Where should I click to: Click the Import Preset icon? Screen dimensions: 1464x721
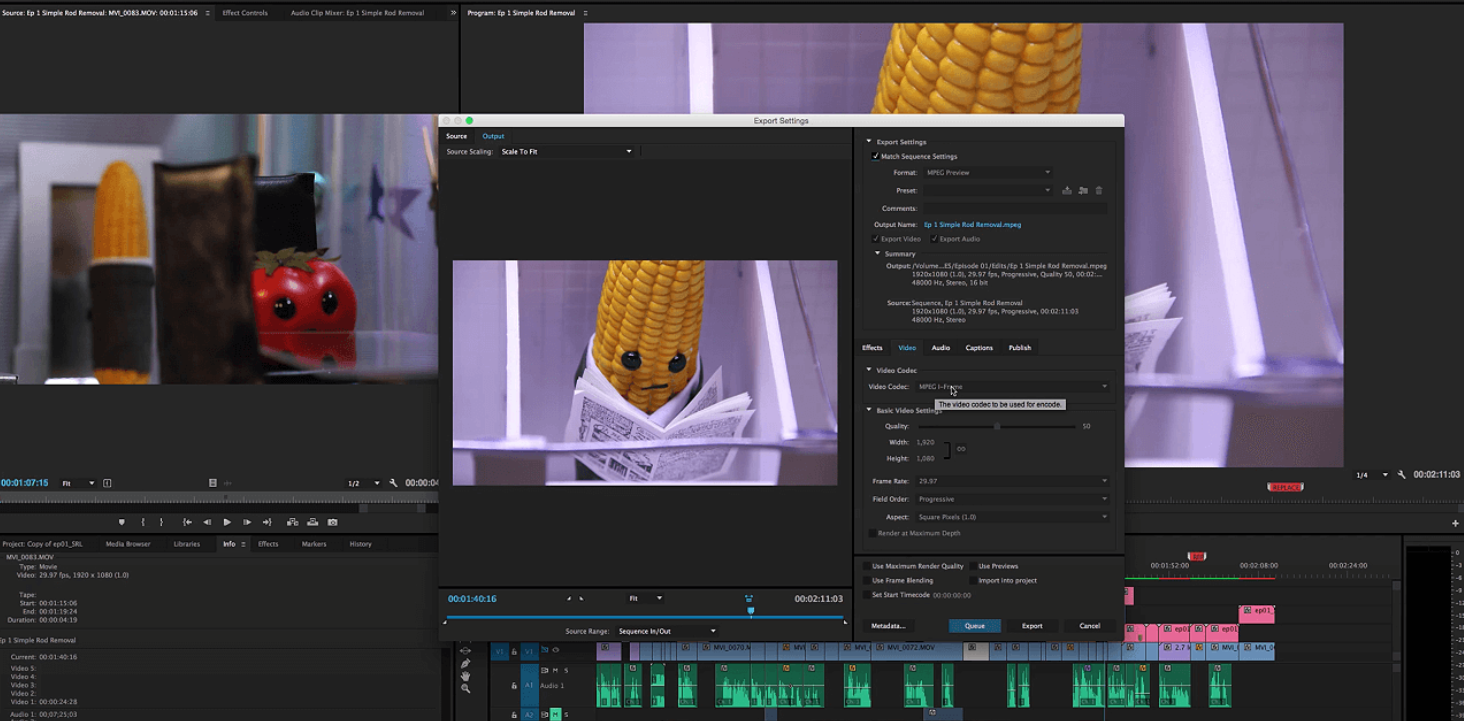(1083, 190)
